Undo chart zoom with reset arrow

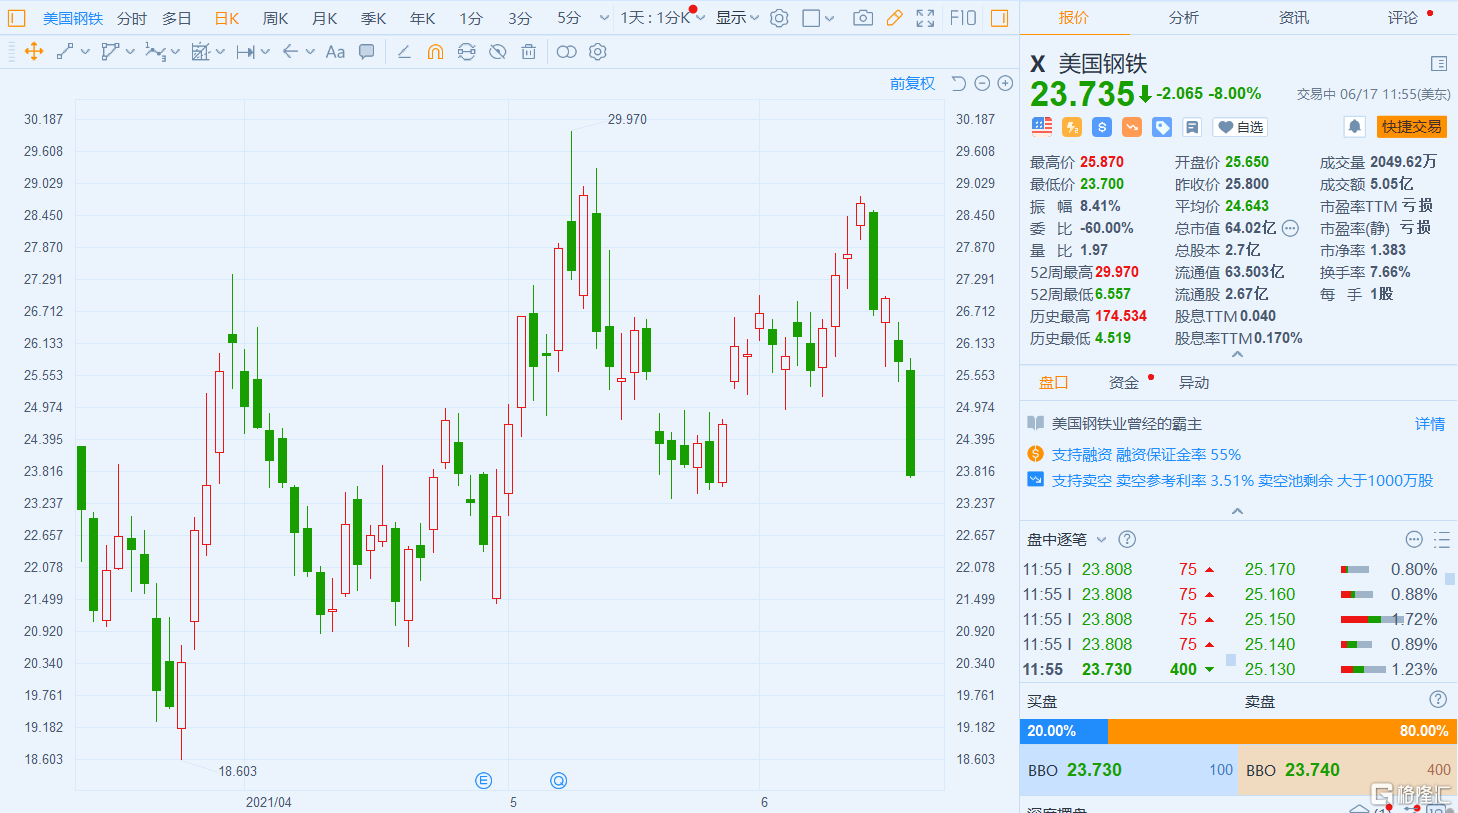(x=958, y=84)
